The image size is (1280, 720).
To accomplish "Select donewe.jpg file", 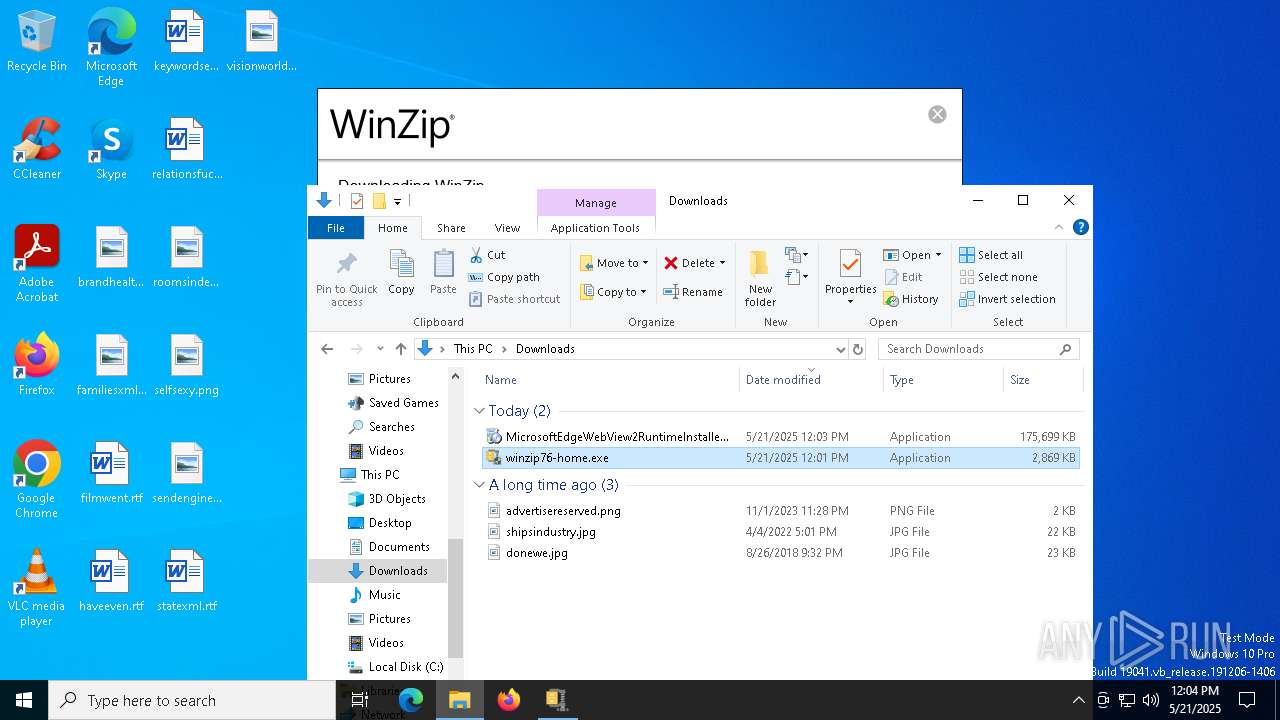I will (x=780, y=553).
